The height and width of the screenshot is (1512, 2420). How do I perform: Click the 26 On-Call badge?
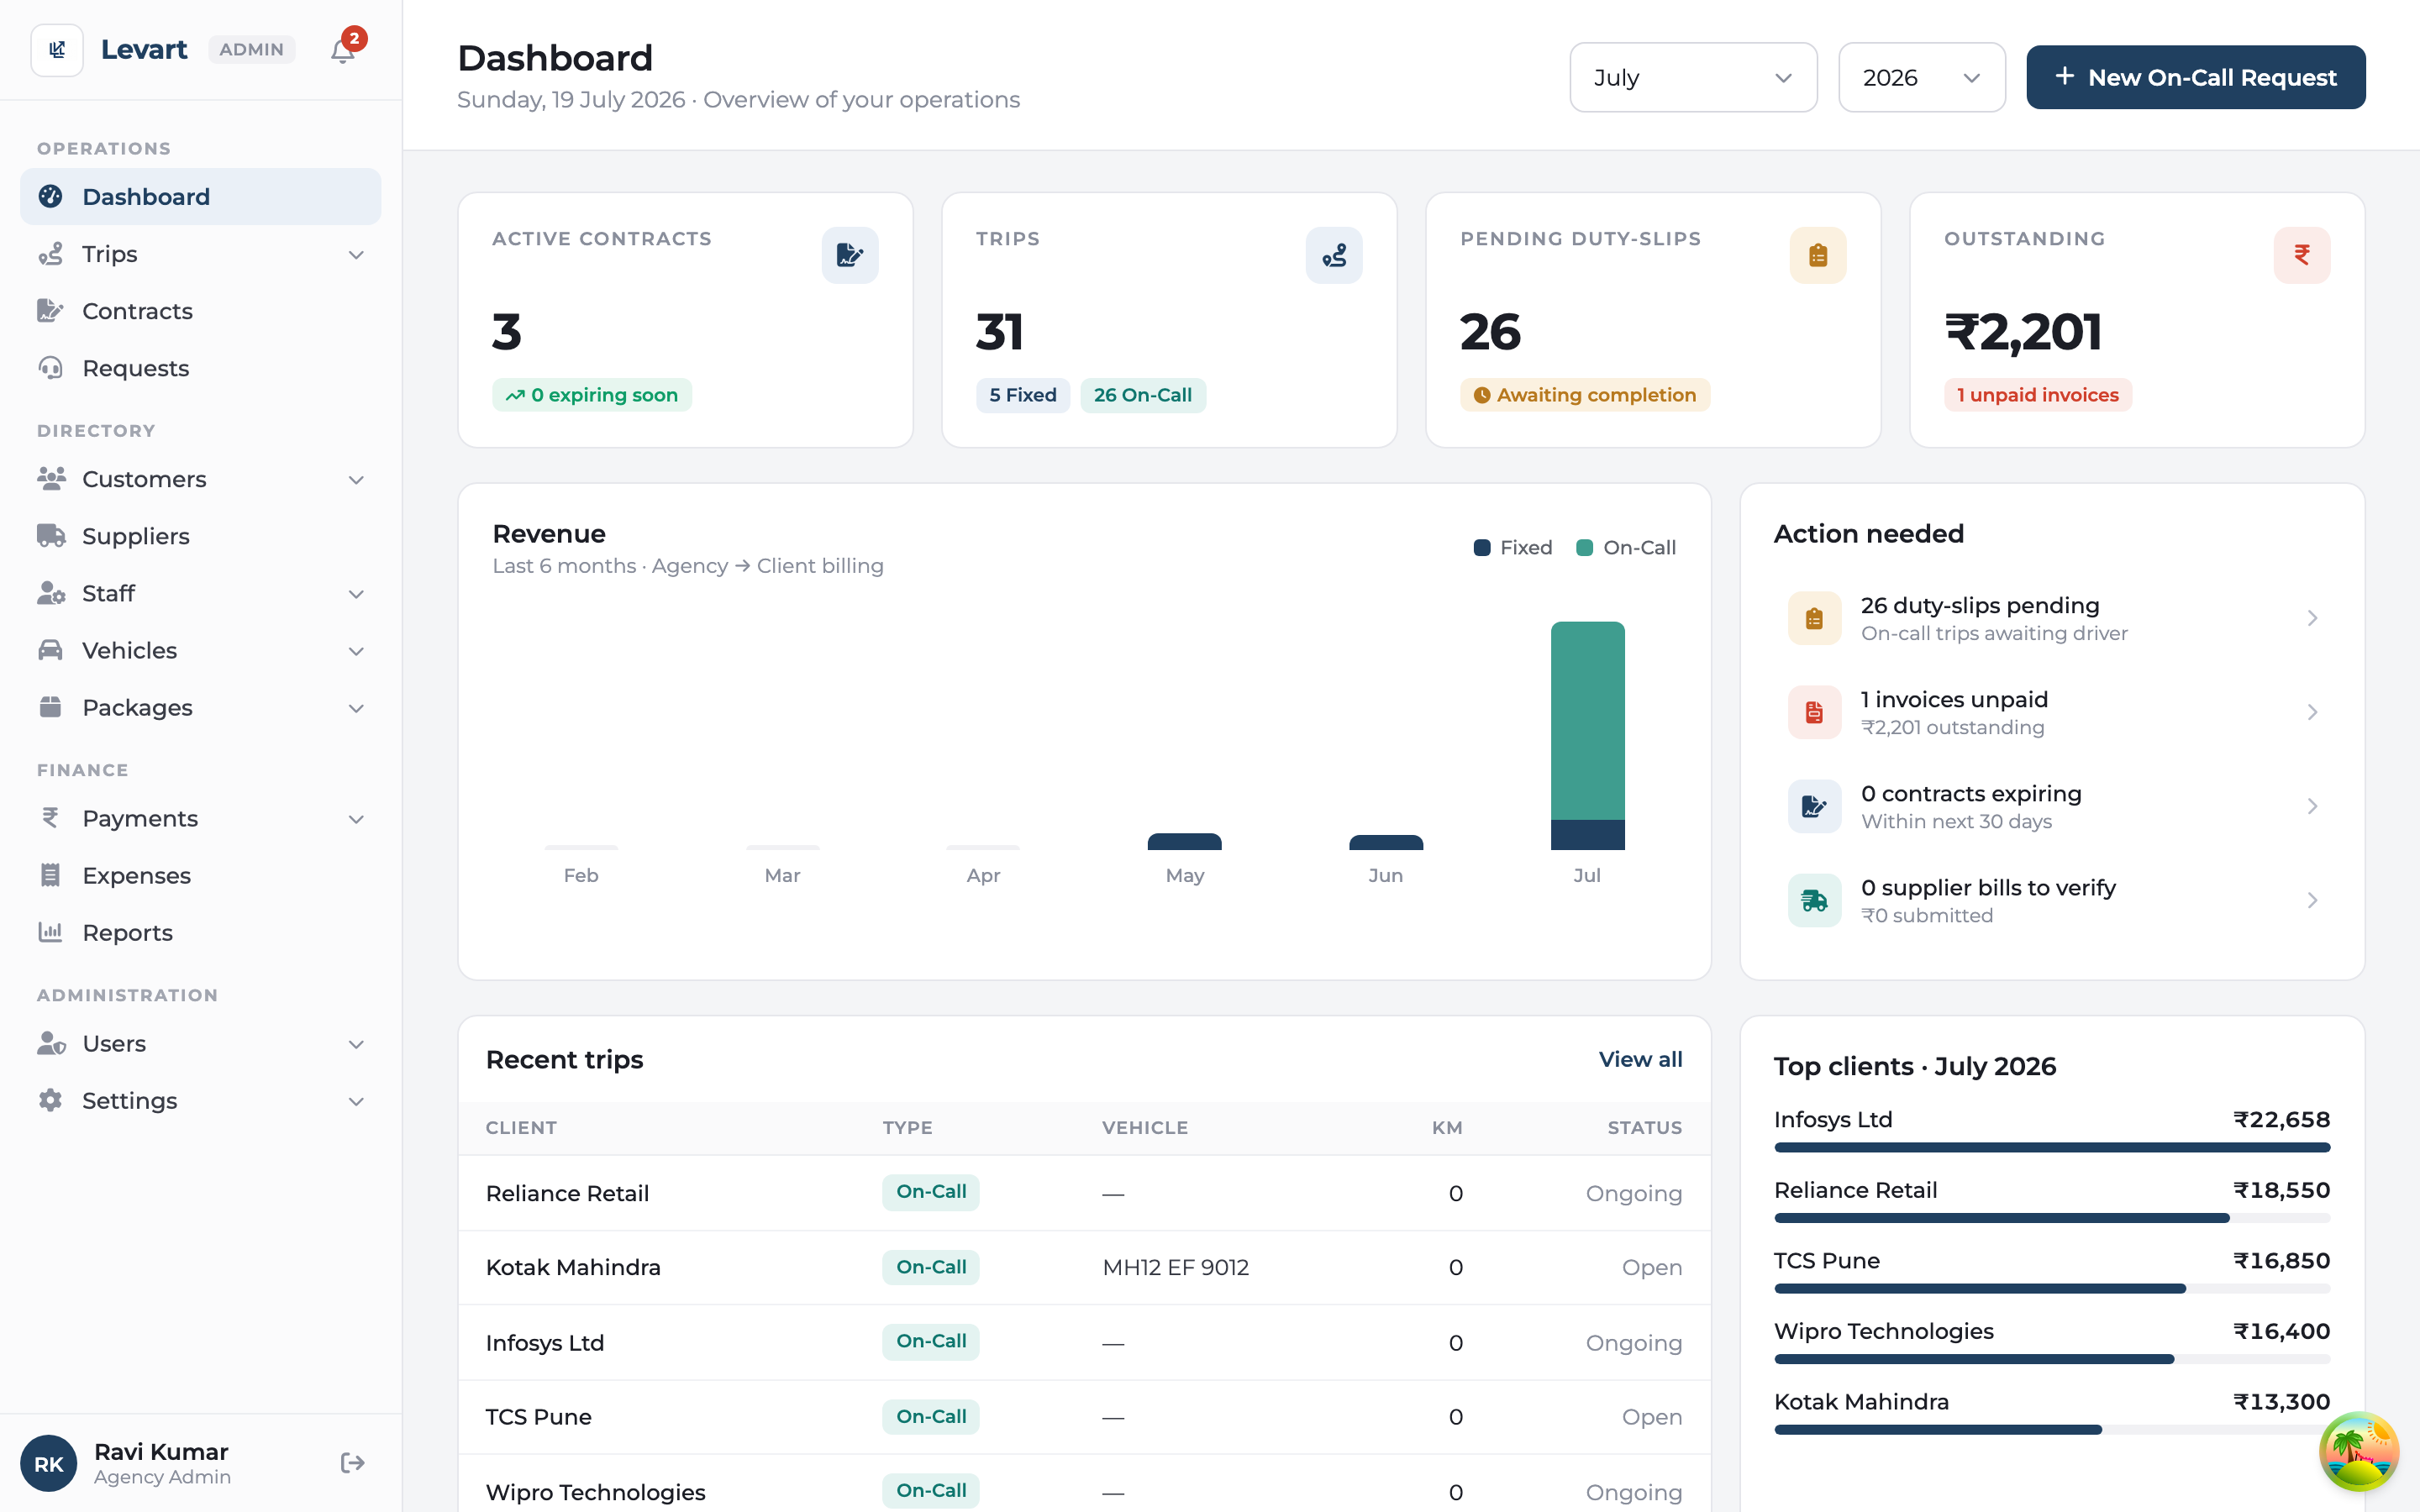point(1143,395)
